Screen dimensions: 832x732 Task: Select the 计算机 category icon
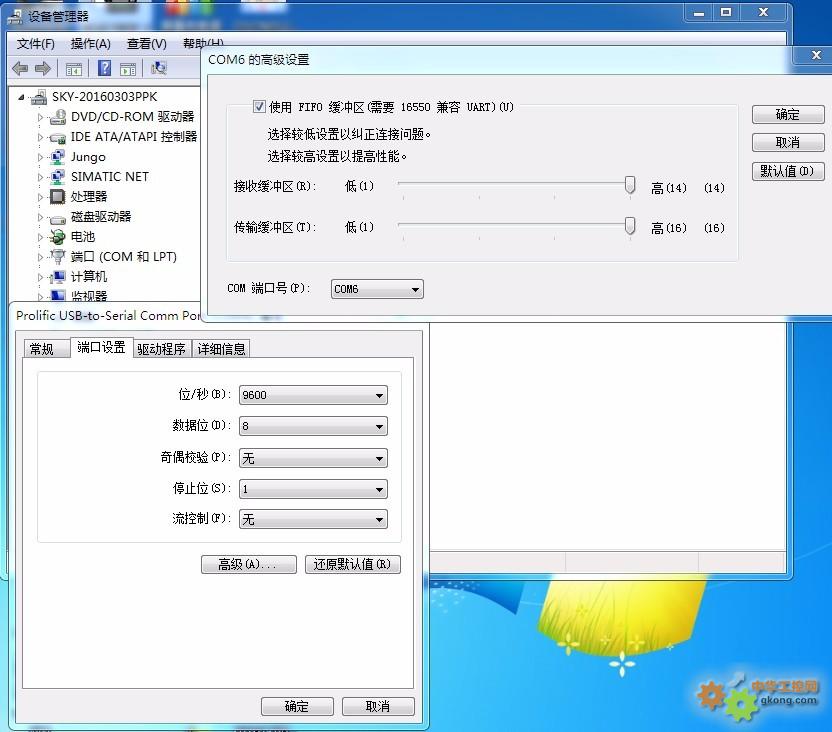click(58, 277)
